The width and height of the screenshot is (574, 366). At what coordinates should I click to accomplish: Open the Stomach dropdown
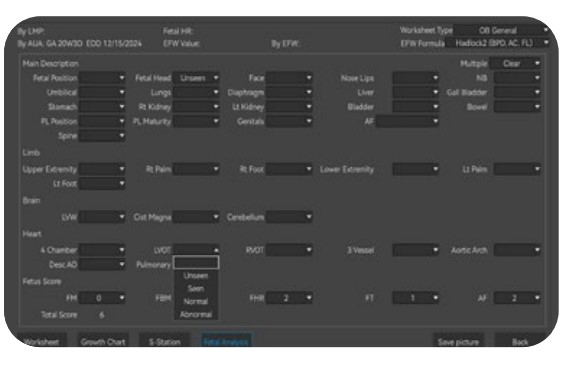coord(102,107)
